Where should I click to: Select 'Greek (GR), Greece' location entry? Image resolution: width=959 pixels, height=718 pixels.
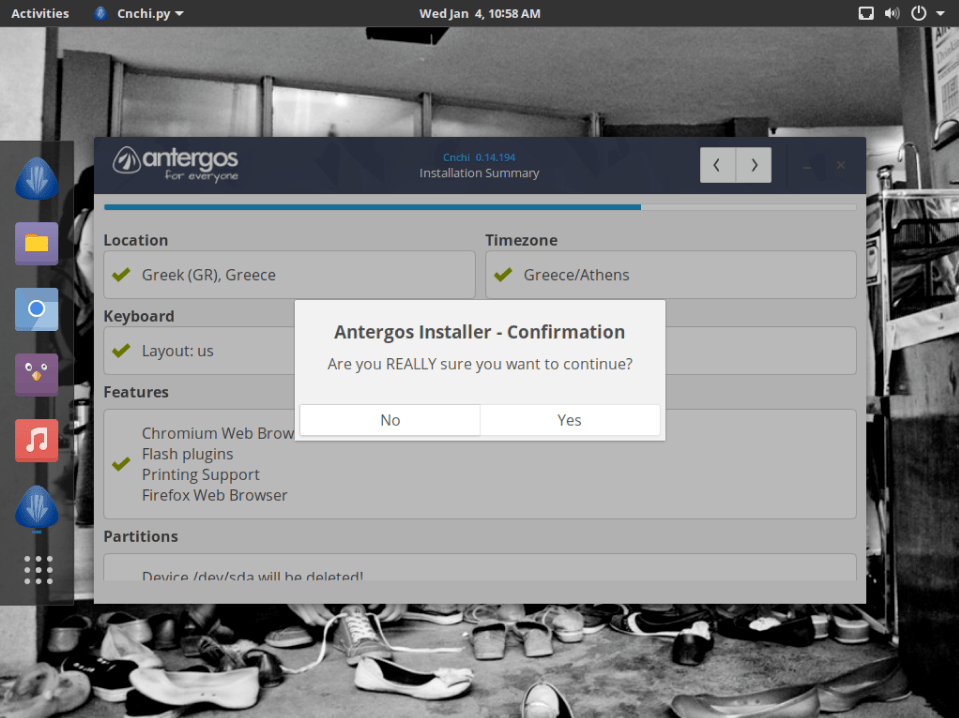(289, 275)
